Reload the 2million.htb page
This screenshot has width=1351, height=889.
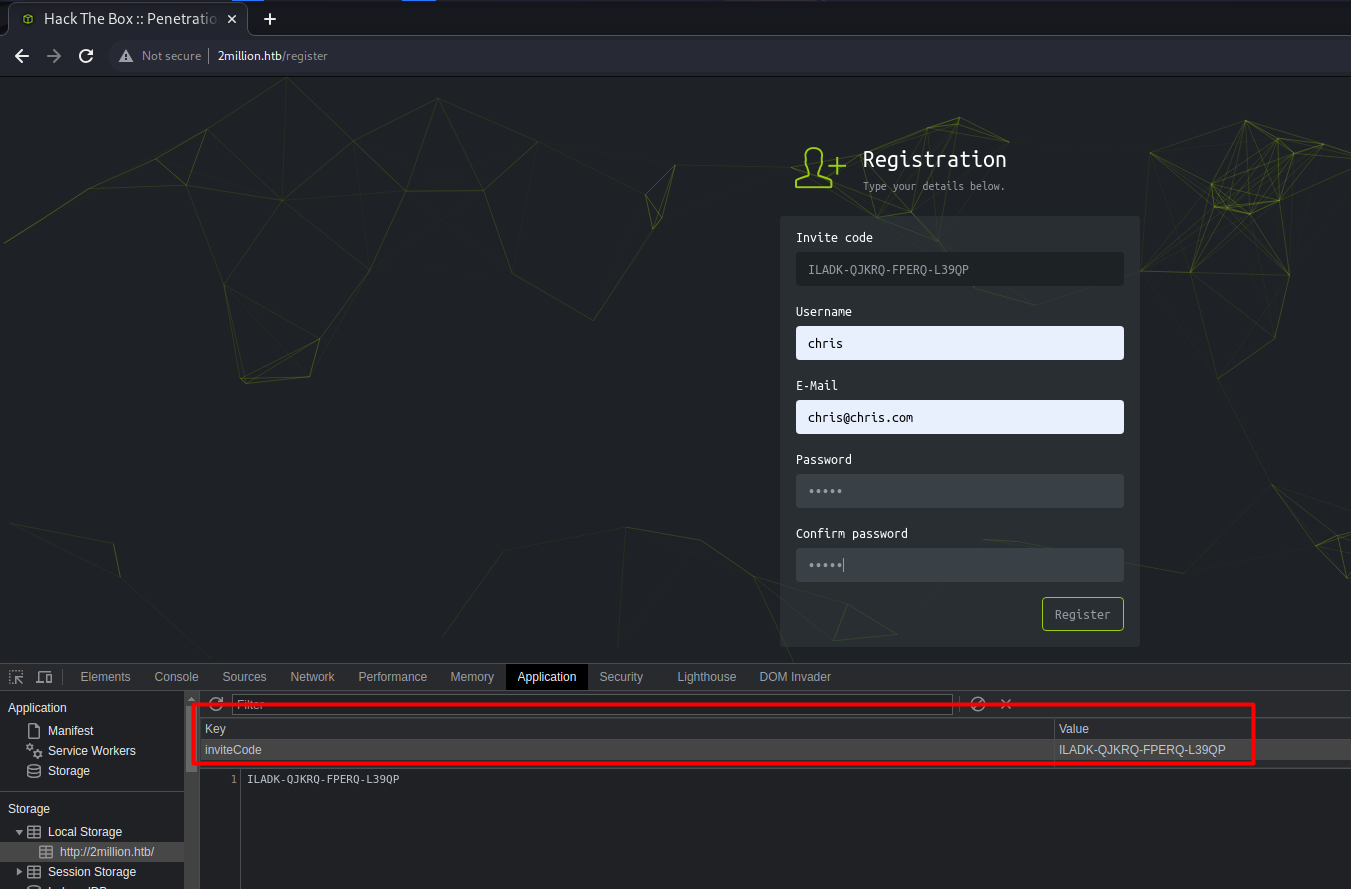coord(86,56)
